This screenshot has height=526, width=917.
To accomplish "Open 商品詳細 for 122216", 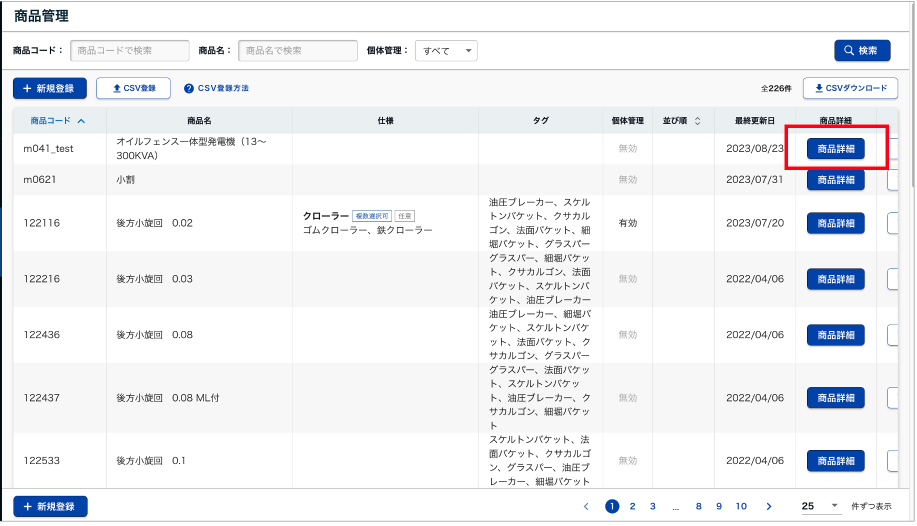I will pyautogui.click(x=836, y=280).
